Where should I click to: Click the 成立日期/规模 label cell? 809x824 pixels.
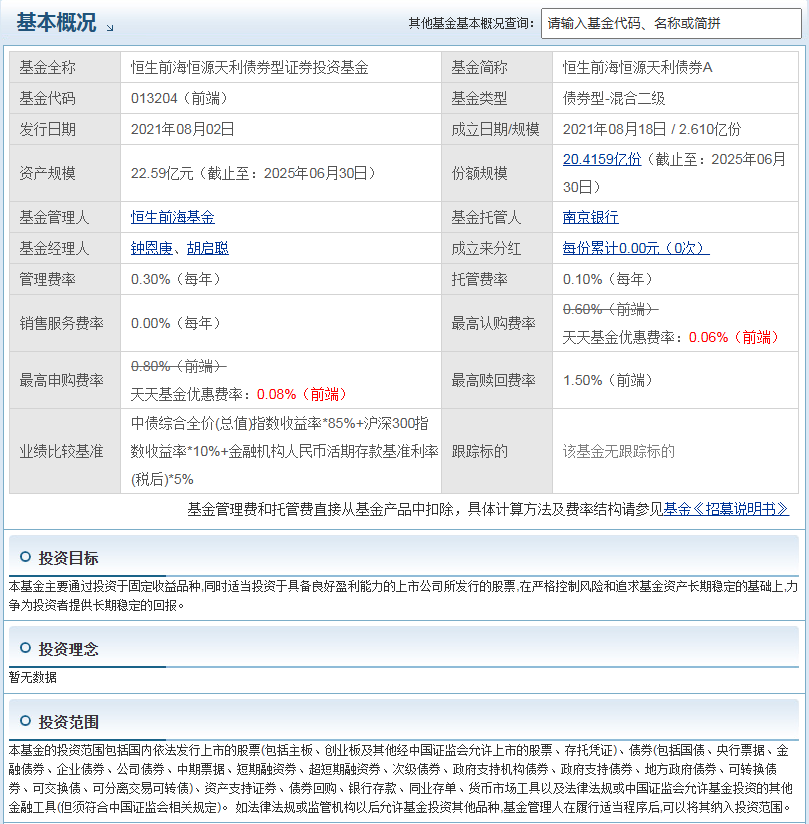coord(497,129)
